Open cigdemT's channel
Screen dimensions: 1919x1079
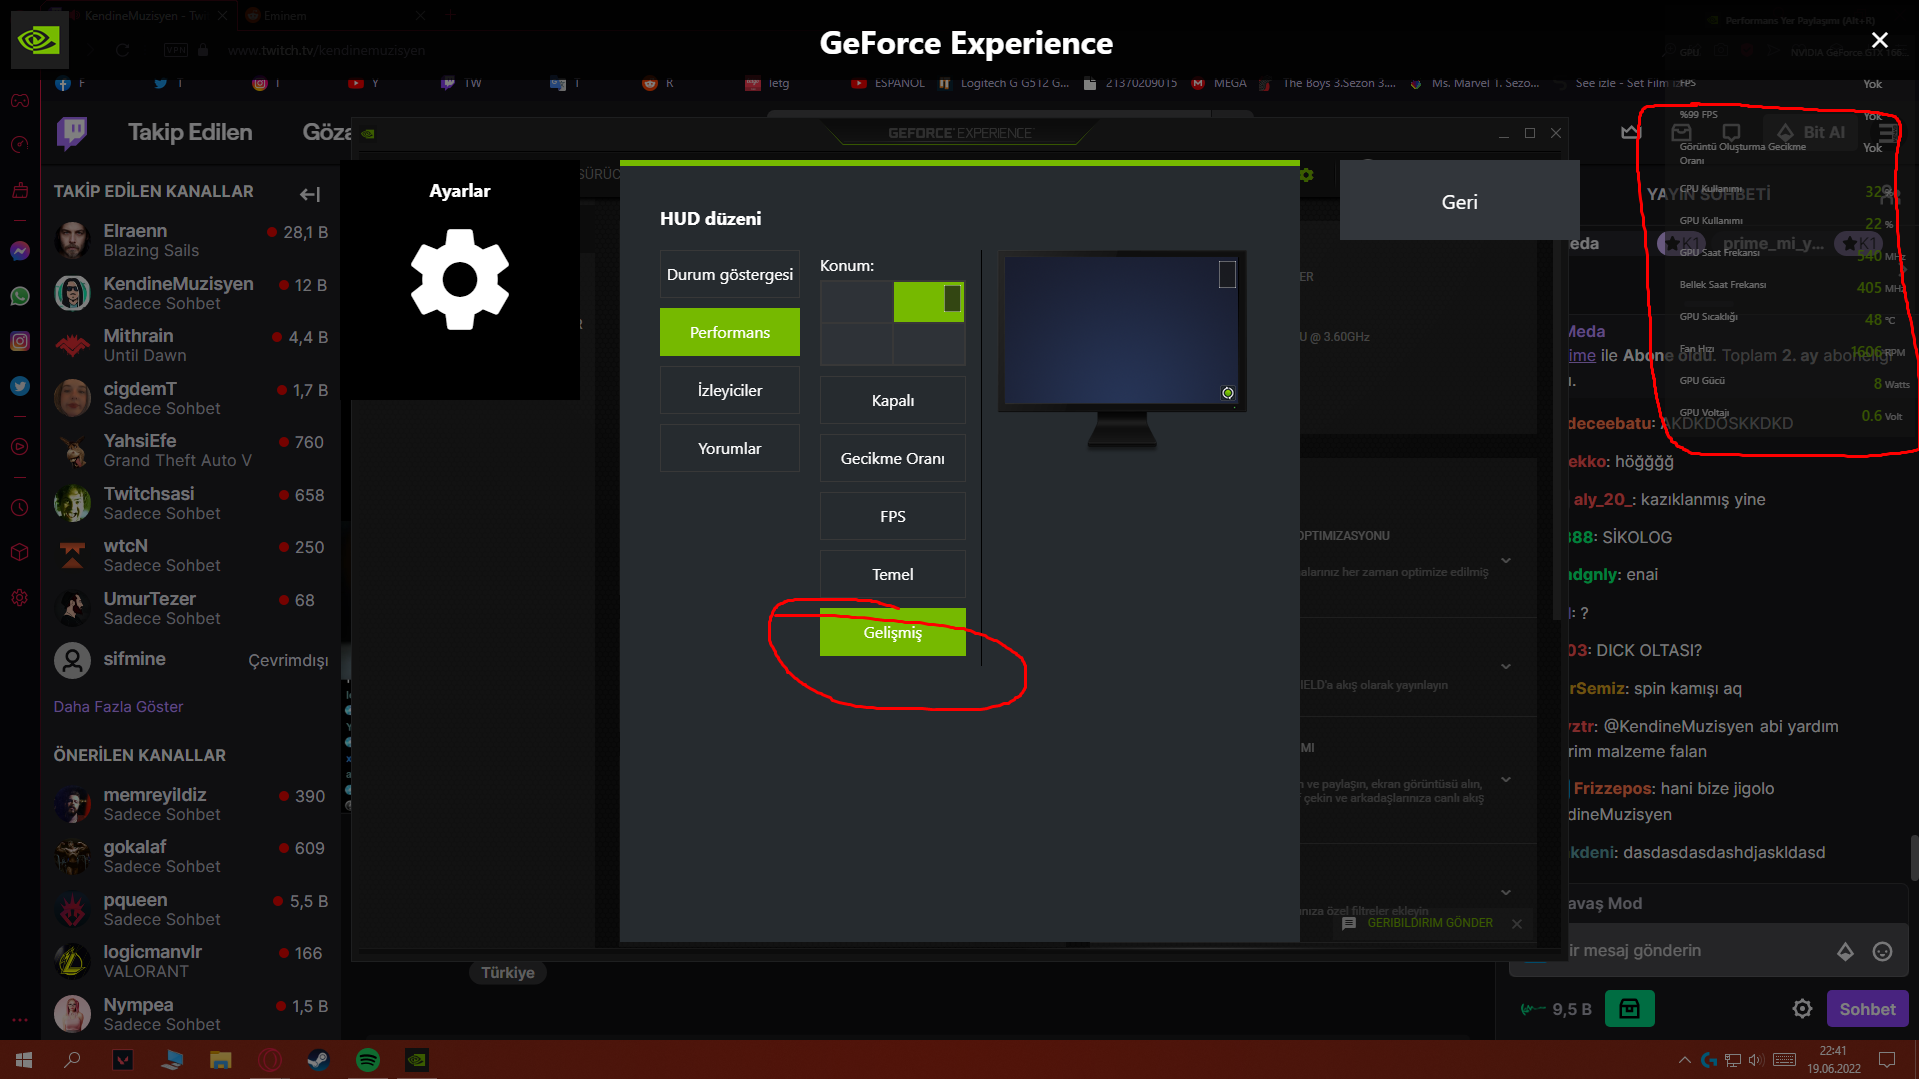[190, 398]
